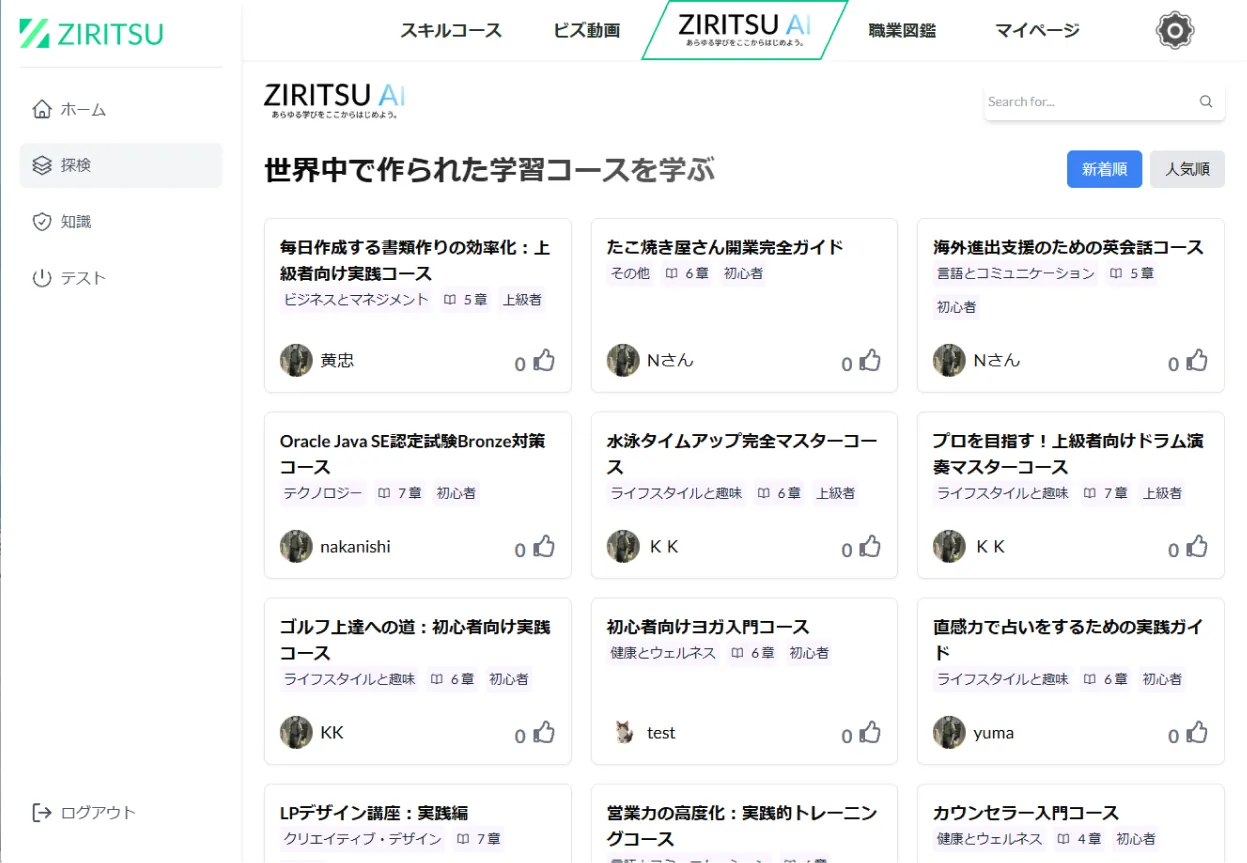Image resolution: width=1247 pixels, height=863 pixels.
Task: Toggle the like on ドラム演奏マスターコース
Action: tap(1196, 547)
